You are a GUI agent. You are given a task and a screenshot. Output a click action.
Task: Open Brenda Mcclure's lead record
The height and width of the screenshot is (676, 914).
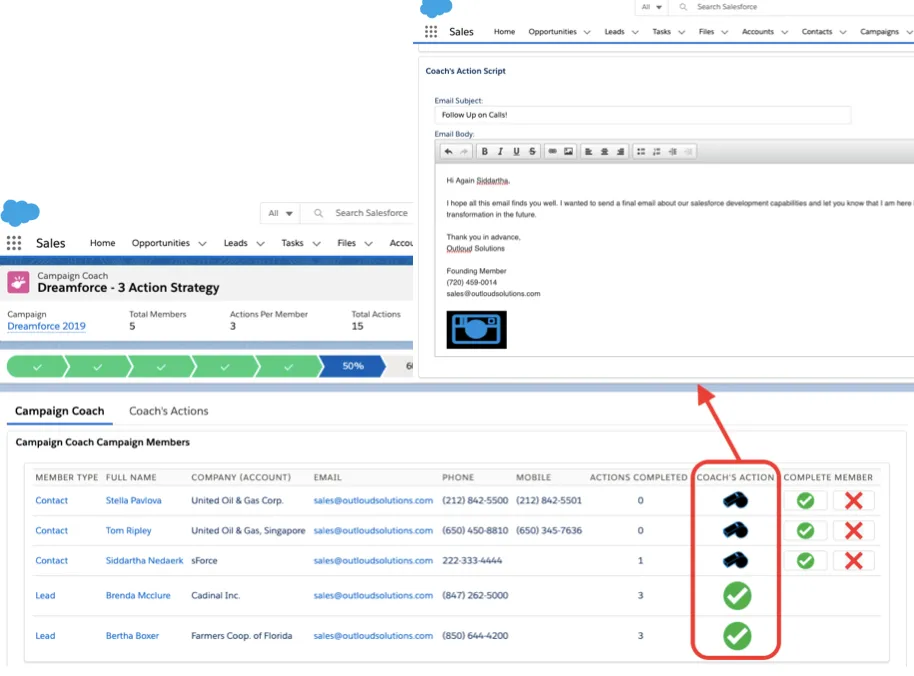click(138, 596)
